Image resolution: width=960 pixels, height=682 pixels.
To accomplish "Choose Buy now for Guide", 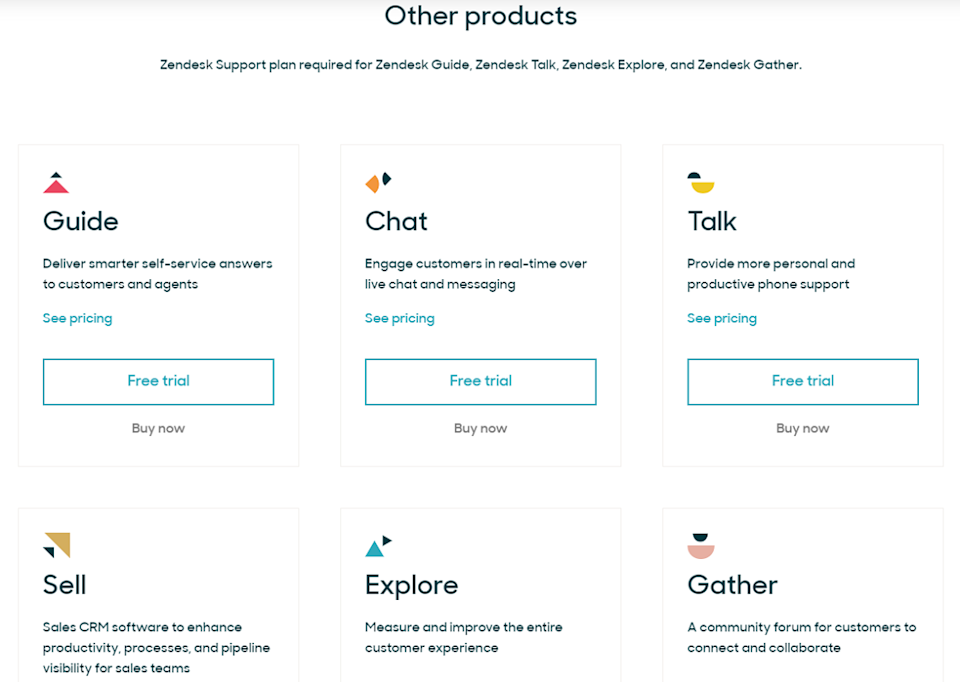I will (x=158, y=429).
